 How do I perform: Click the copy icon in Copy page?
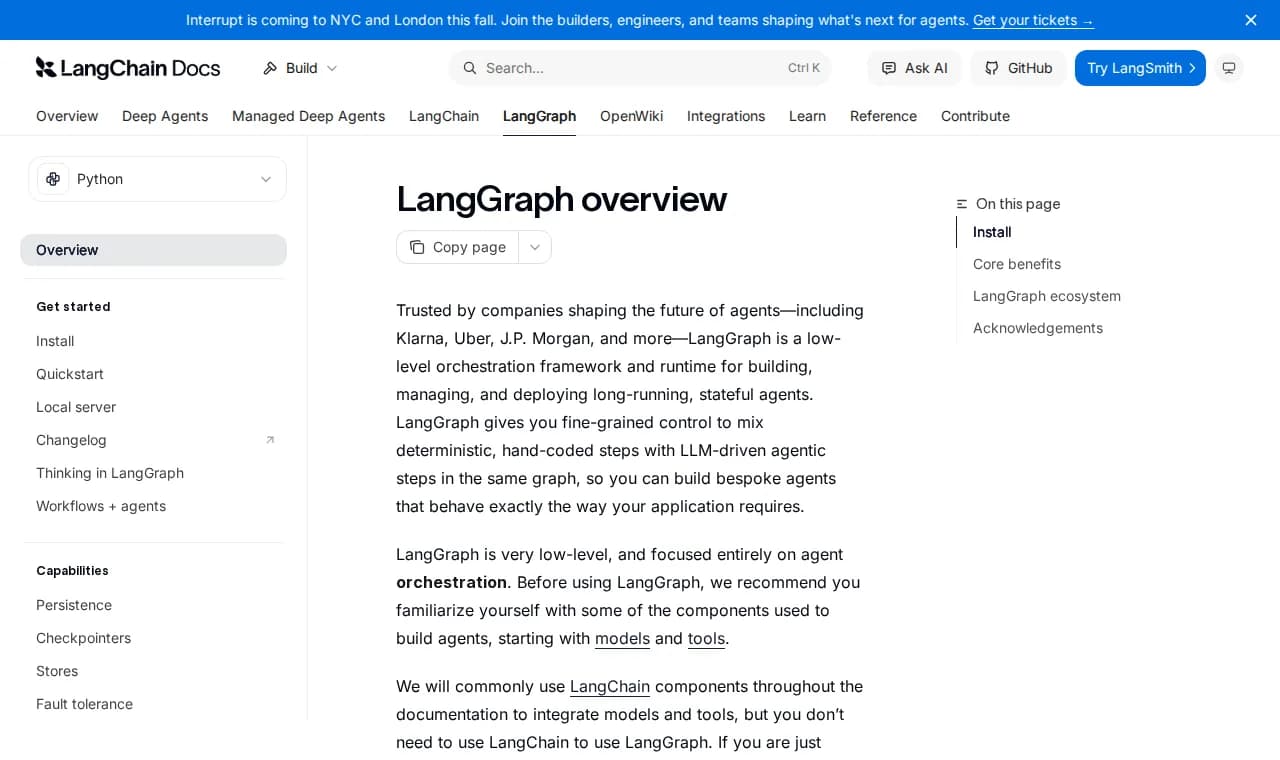[416, 247]
